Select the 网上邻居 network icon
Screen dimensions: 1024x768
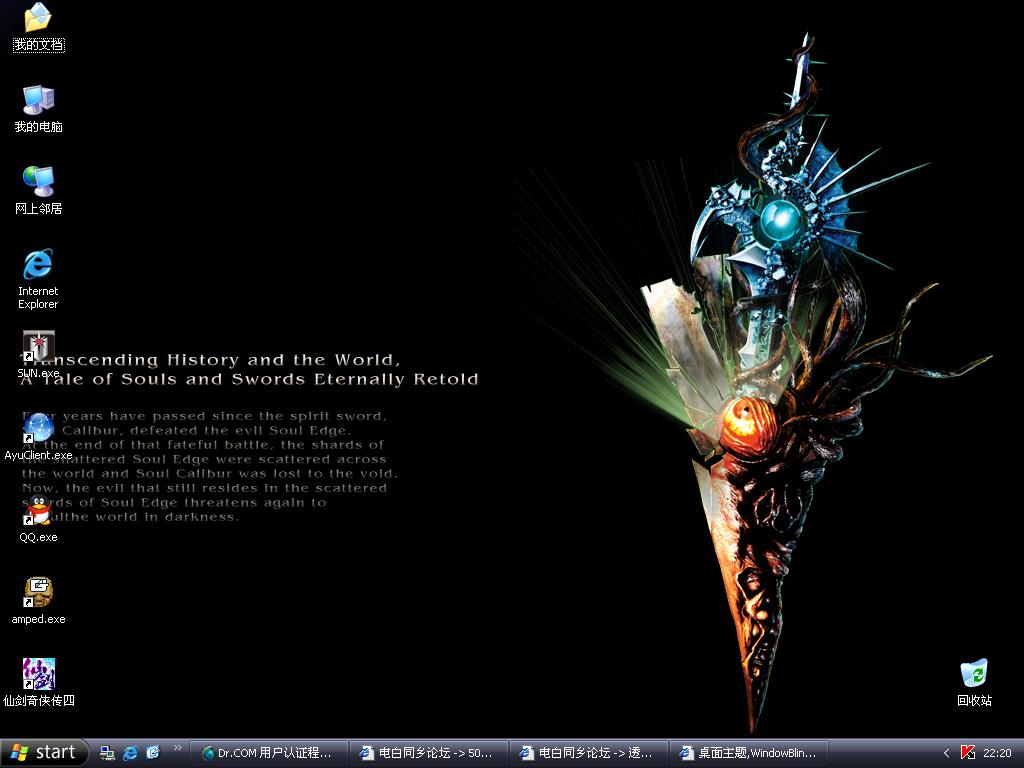[x=38, y=182]
